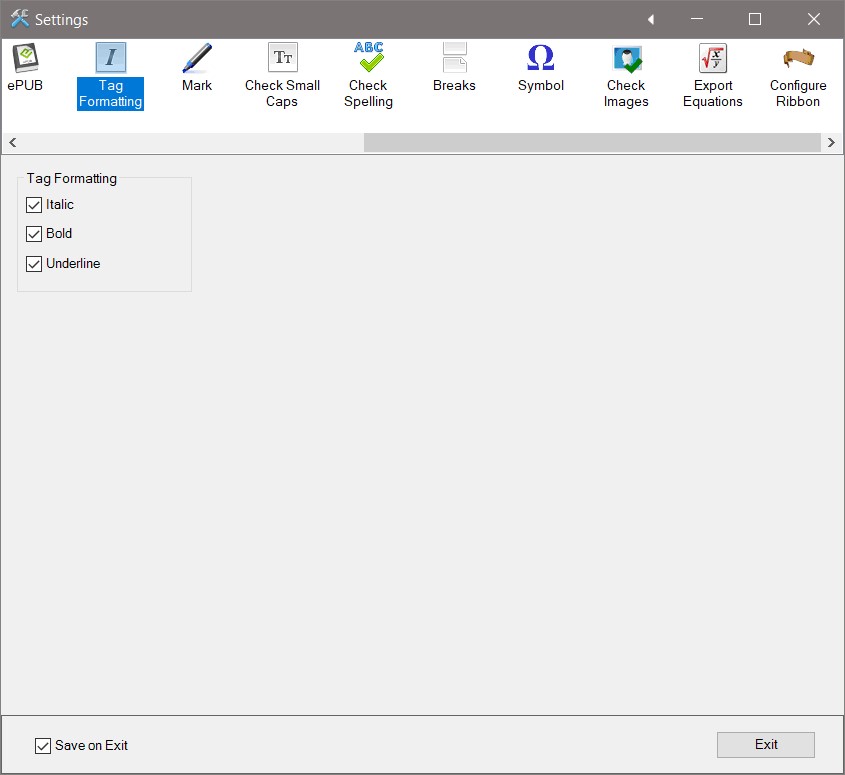Viewport: 845px width, 775px height.
Task: Select the Breaks settings icon
Action: (x=454, y=68)
